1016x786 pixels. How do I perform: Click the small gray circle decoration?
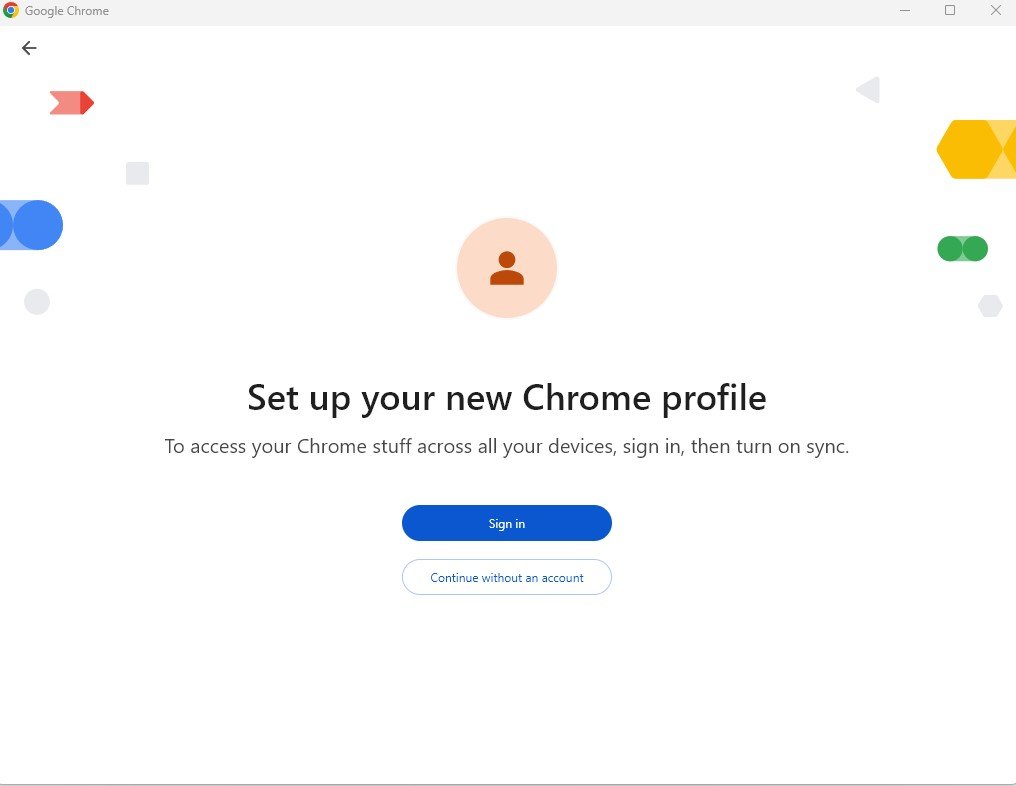[37, 302]
